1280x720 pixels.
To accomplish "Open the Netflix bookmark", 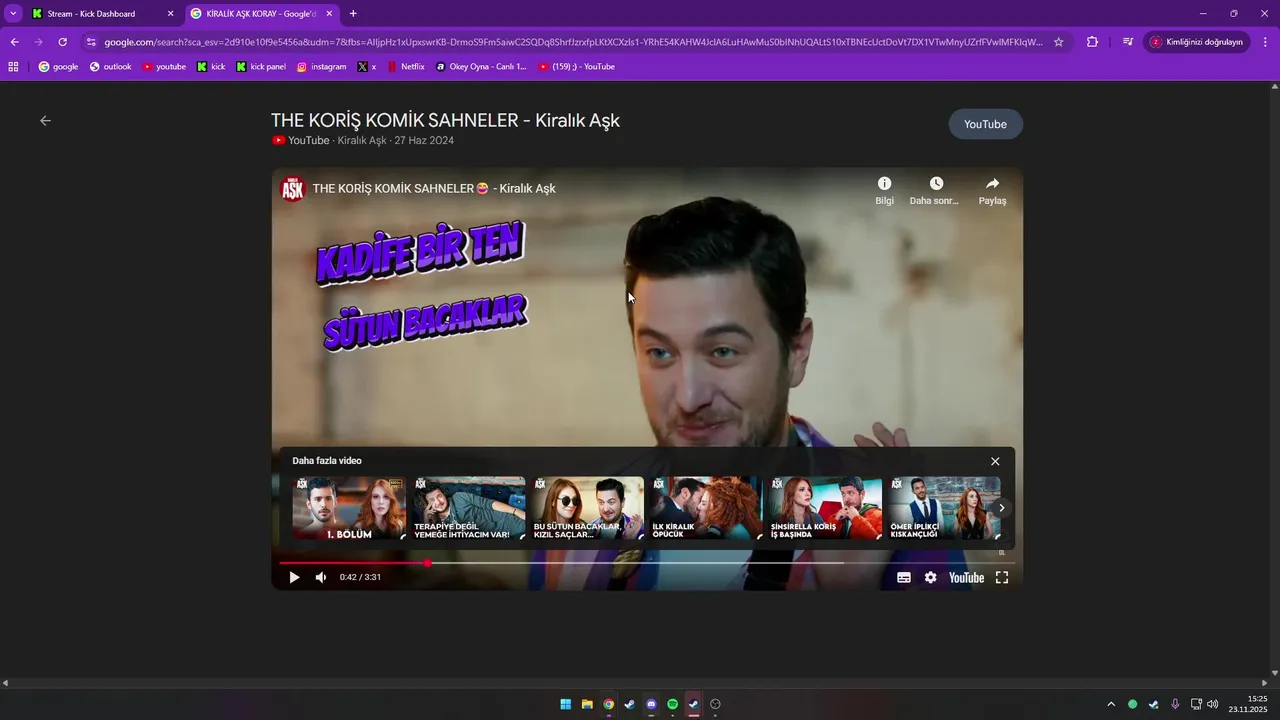I will pos(406,67).
